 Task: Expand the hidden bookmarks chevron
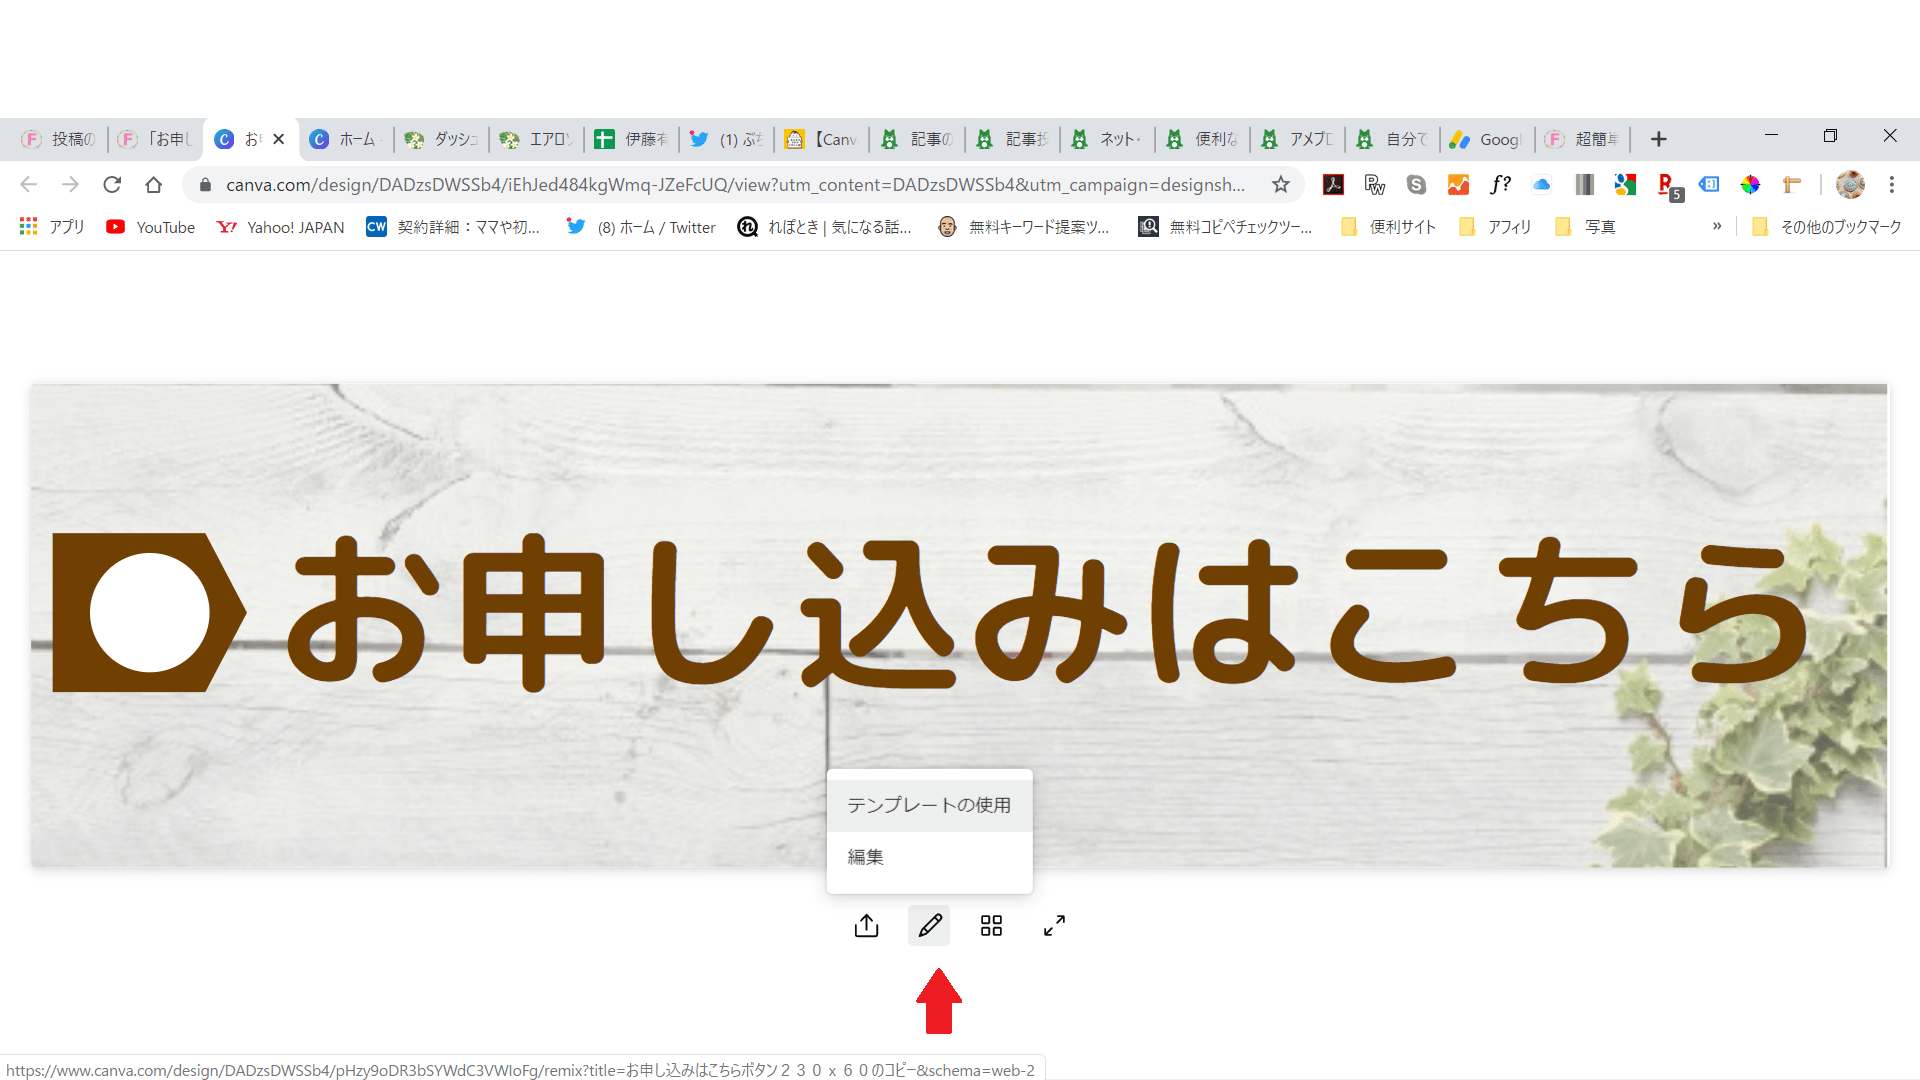[1717, 226]
